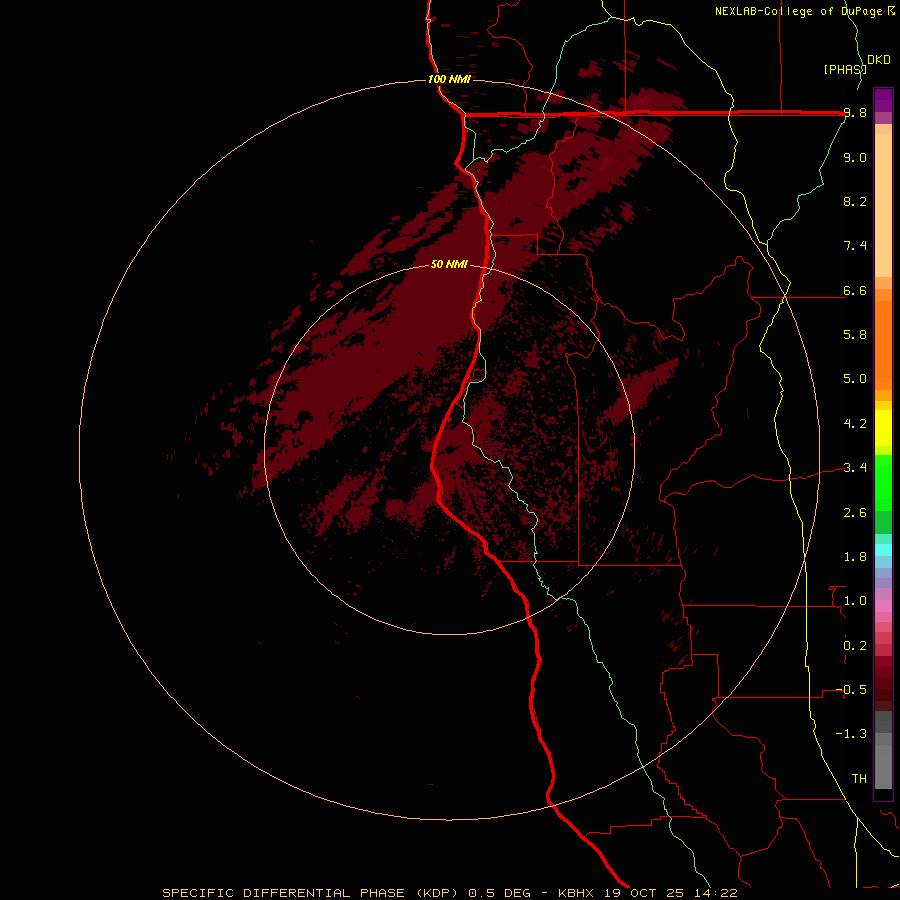900x900 pixels.
Task: Click the purple segment atop the color scale
Action: (883, 100)
